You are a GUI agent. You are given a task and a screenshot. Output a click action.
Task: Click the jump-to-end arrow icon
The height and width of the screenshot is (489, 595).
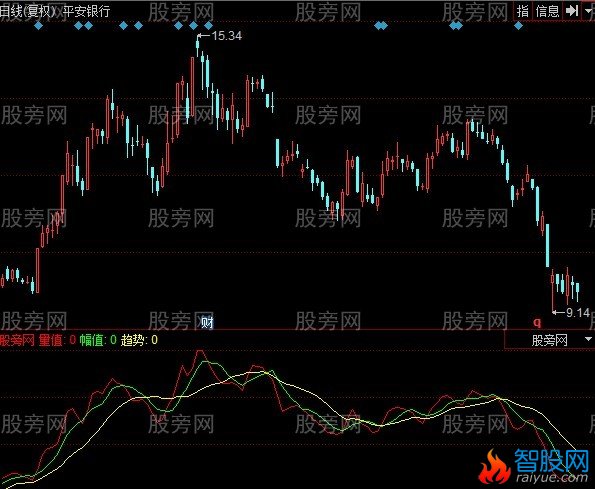point(572,11)
